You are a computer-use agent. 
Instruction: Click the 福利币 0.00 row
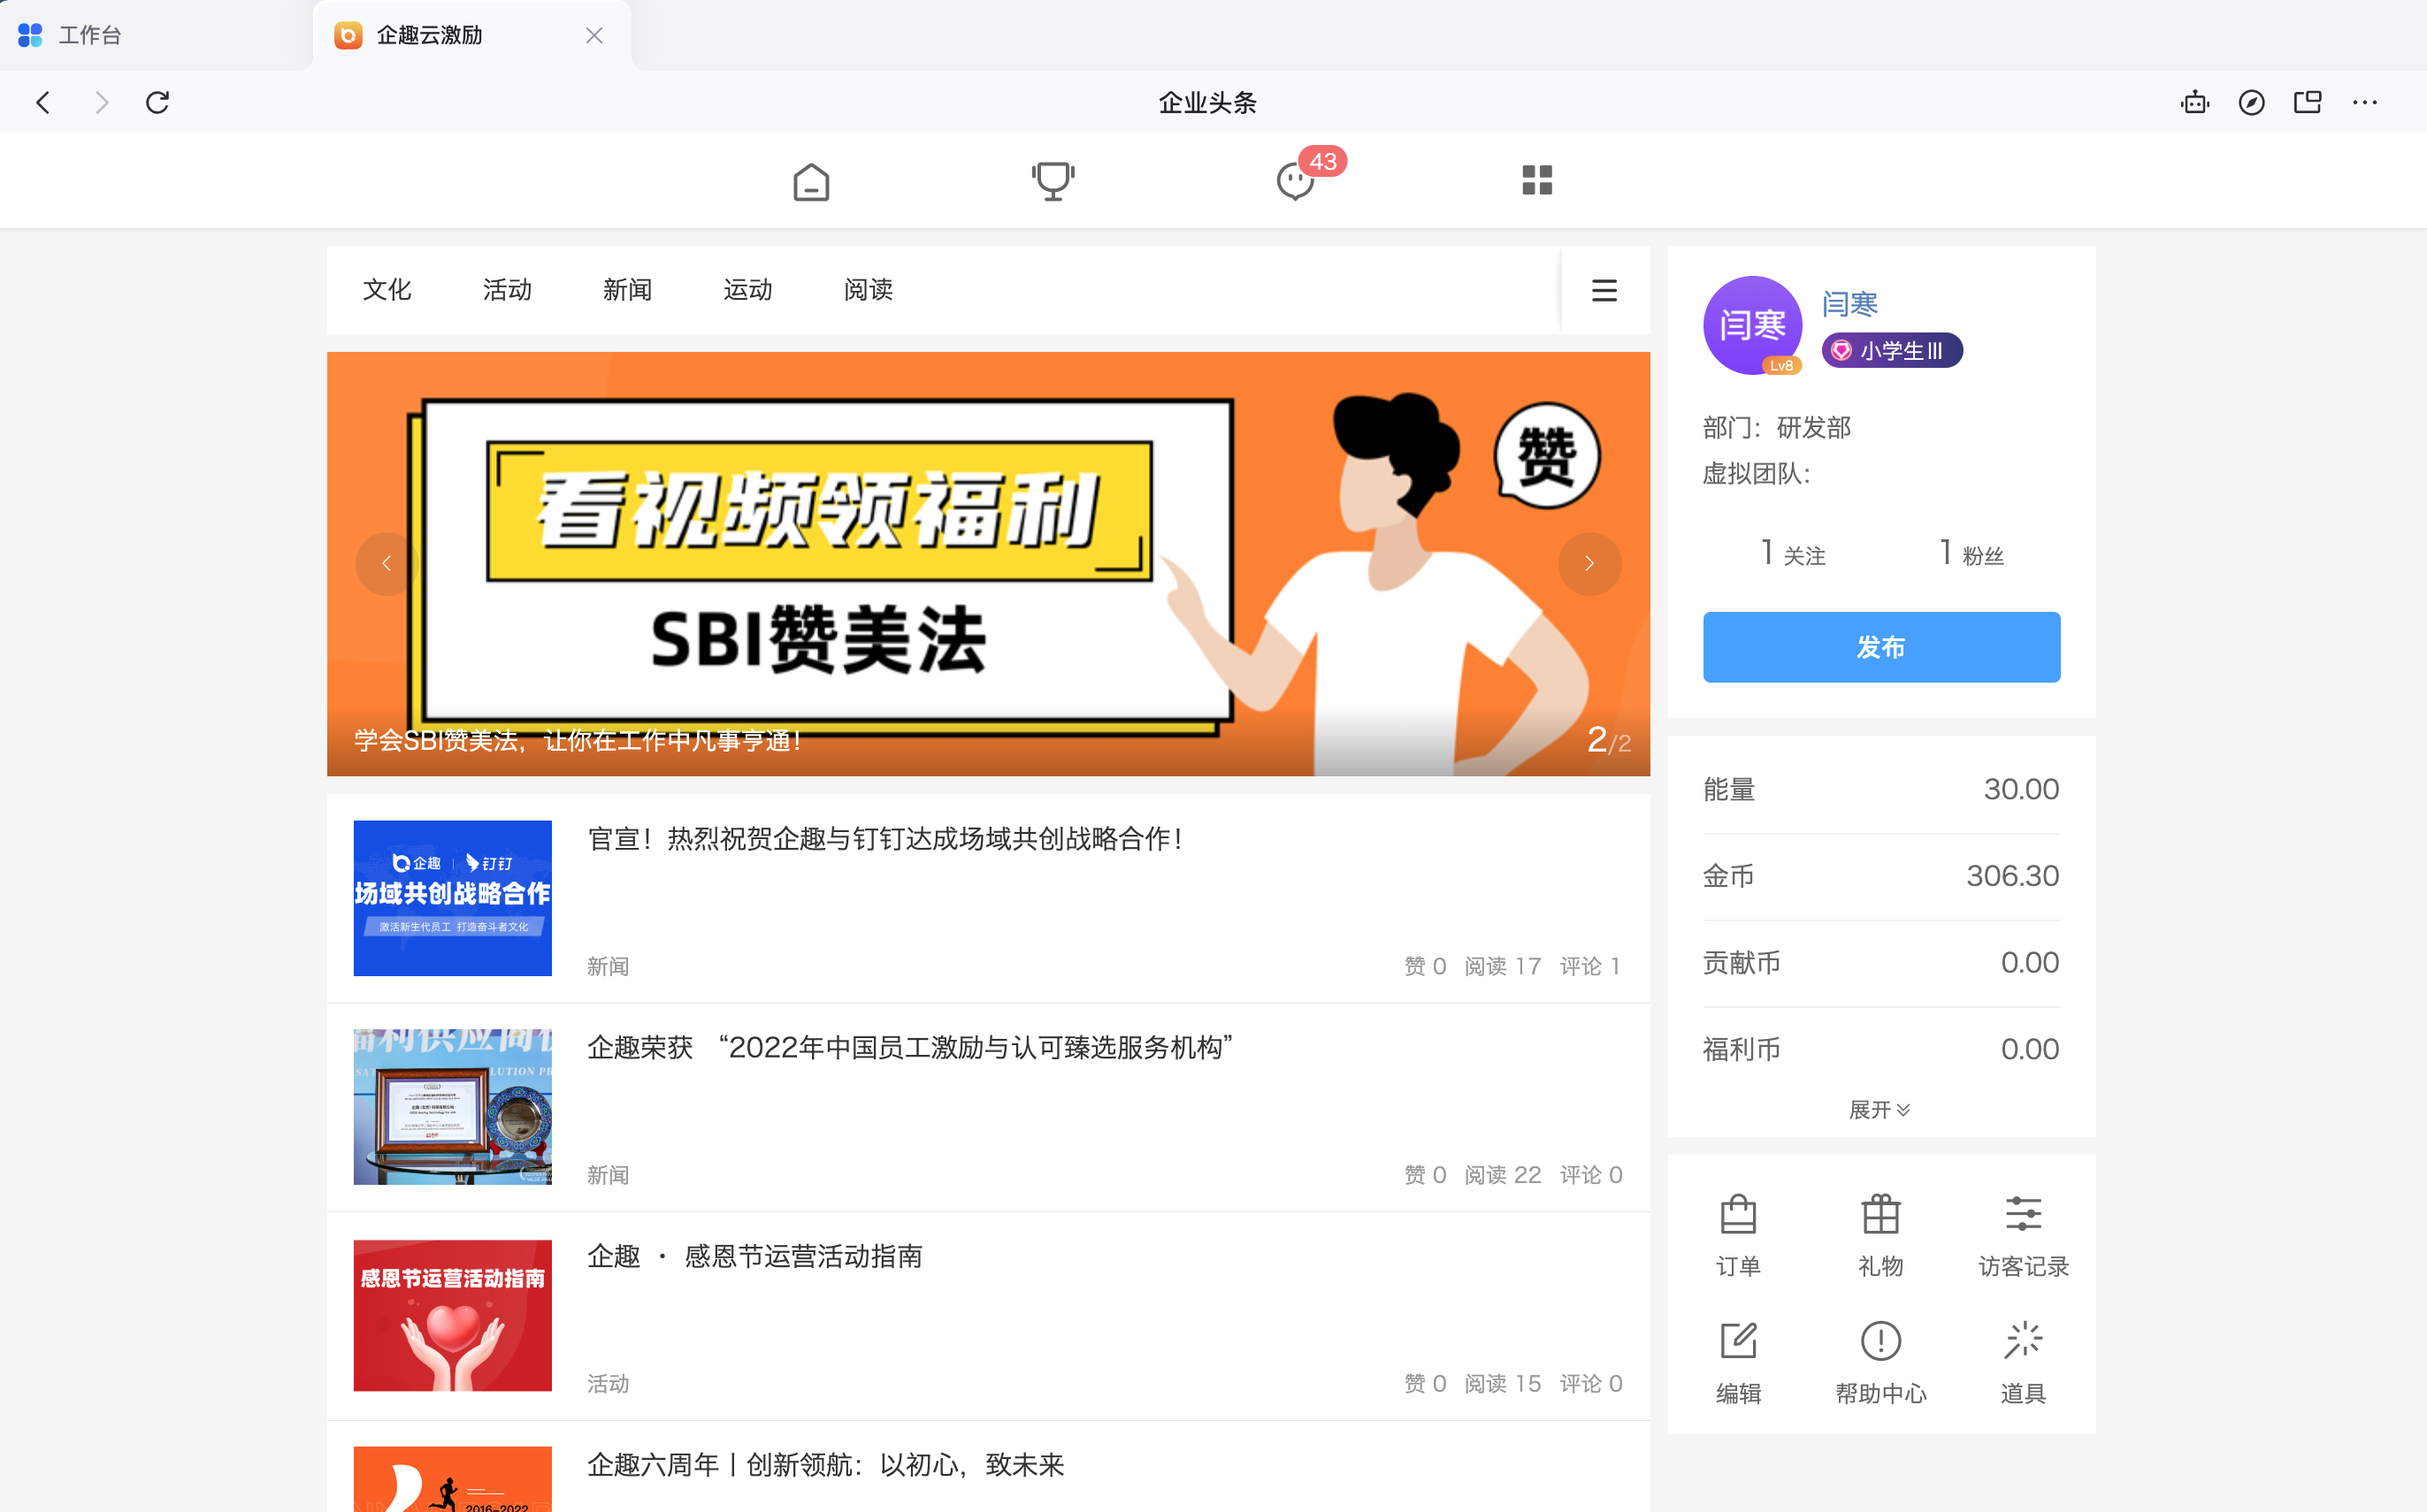tap(1881, 1049)
